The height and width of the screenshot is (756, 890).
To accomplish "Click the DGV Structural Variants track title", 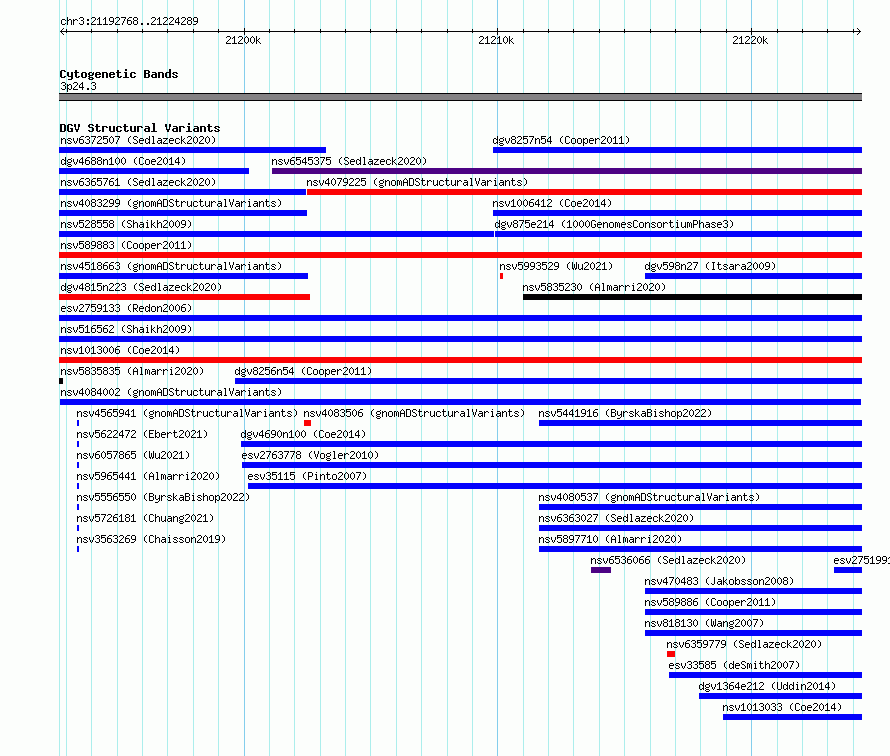I will pos(140,128).
